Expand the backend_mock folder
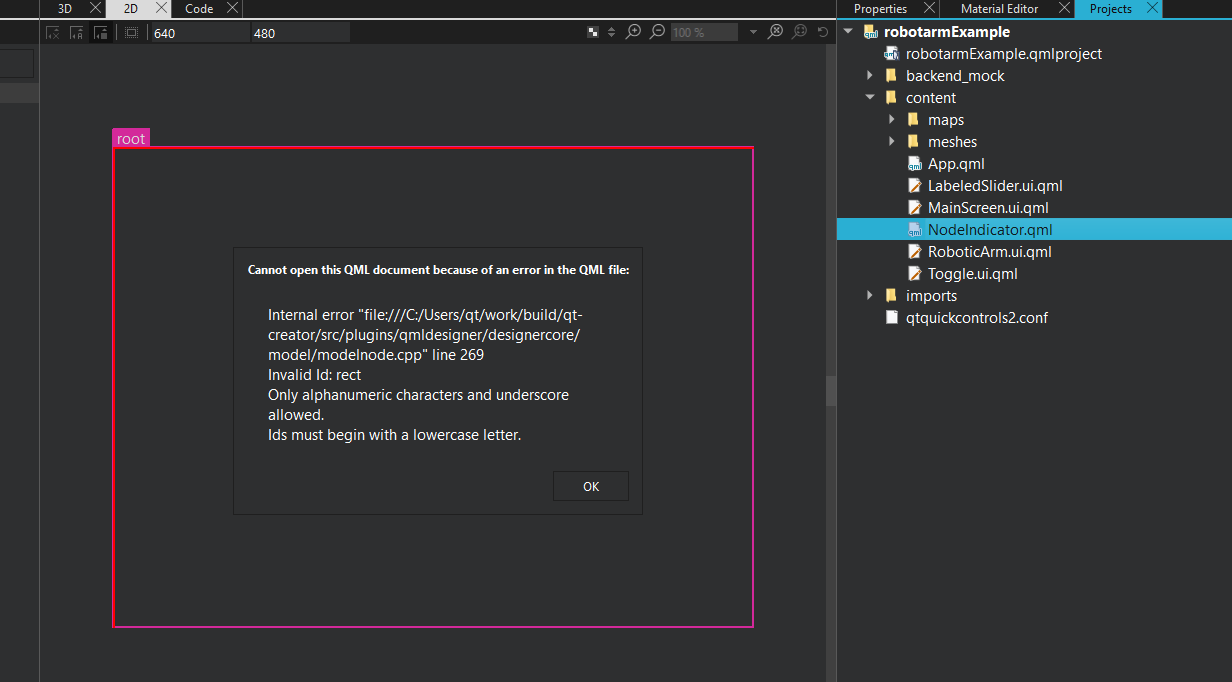Image resolution: width=1232 pixels, height=682 pixels. (869, 76)
